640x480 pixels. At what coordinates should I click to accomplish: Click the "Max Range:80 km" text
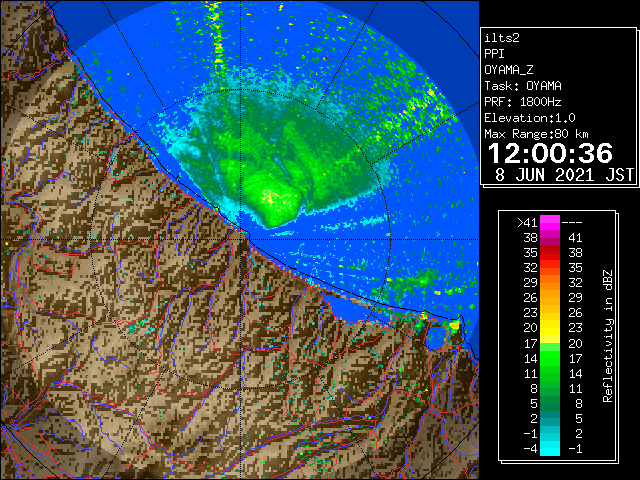(x=536, y=134)
